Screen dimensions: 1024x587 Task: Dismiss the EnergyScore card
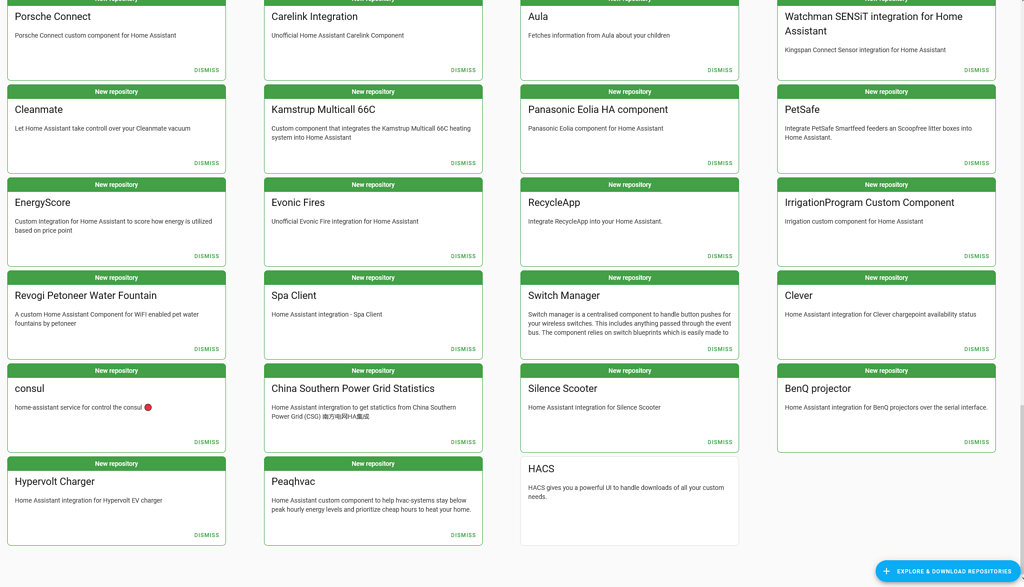[206, 256]
